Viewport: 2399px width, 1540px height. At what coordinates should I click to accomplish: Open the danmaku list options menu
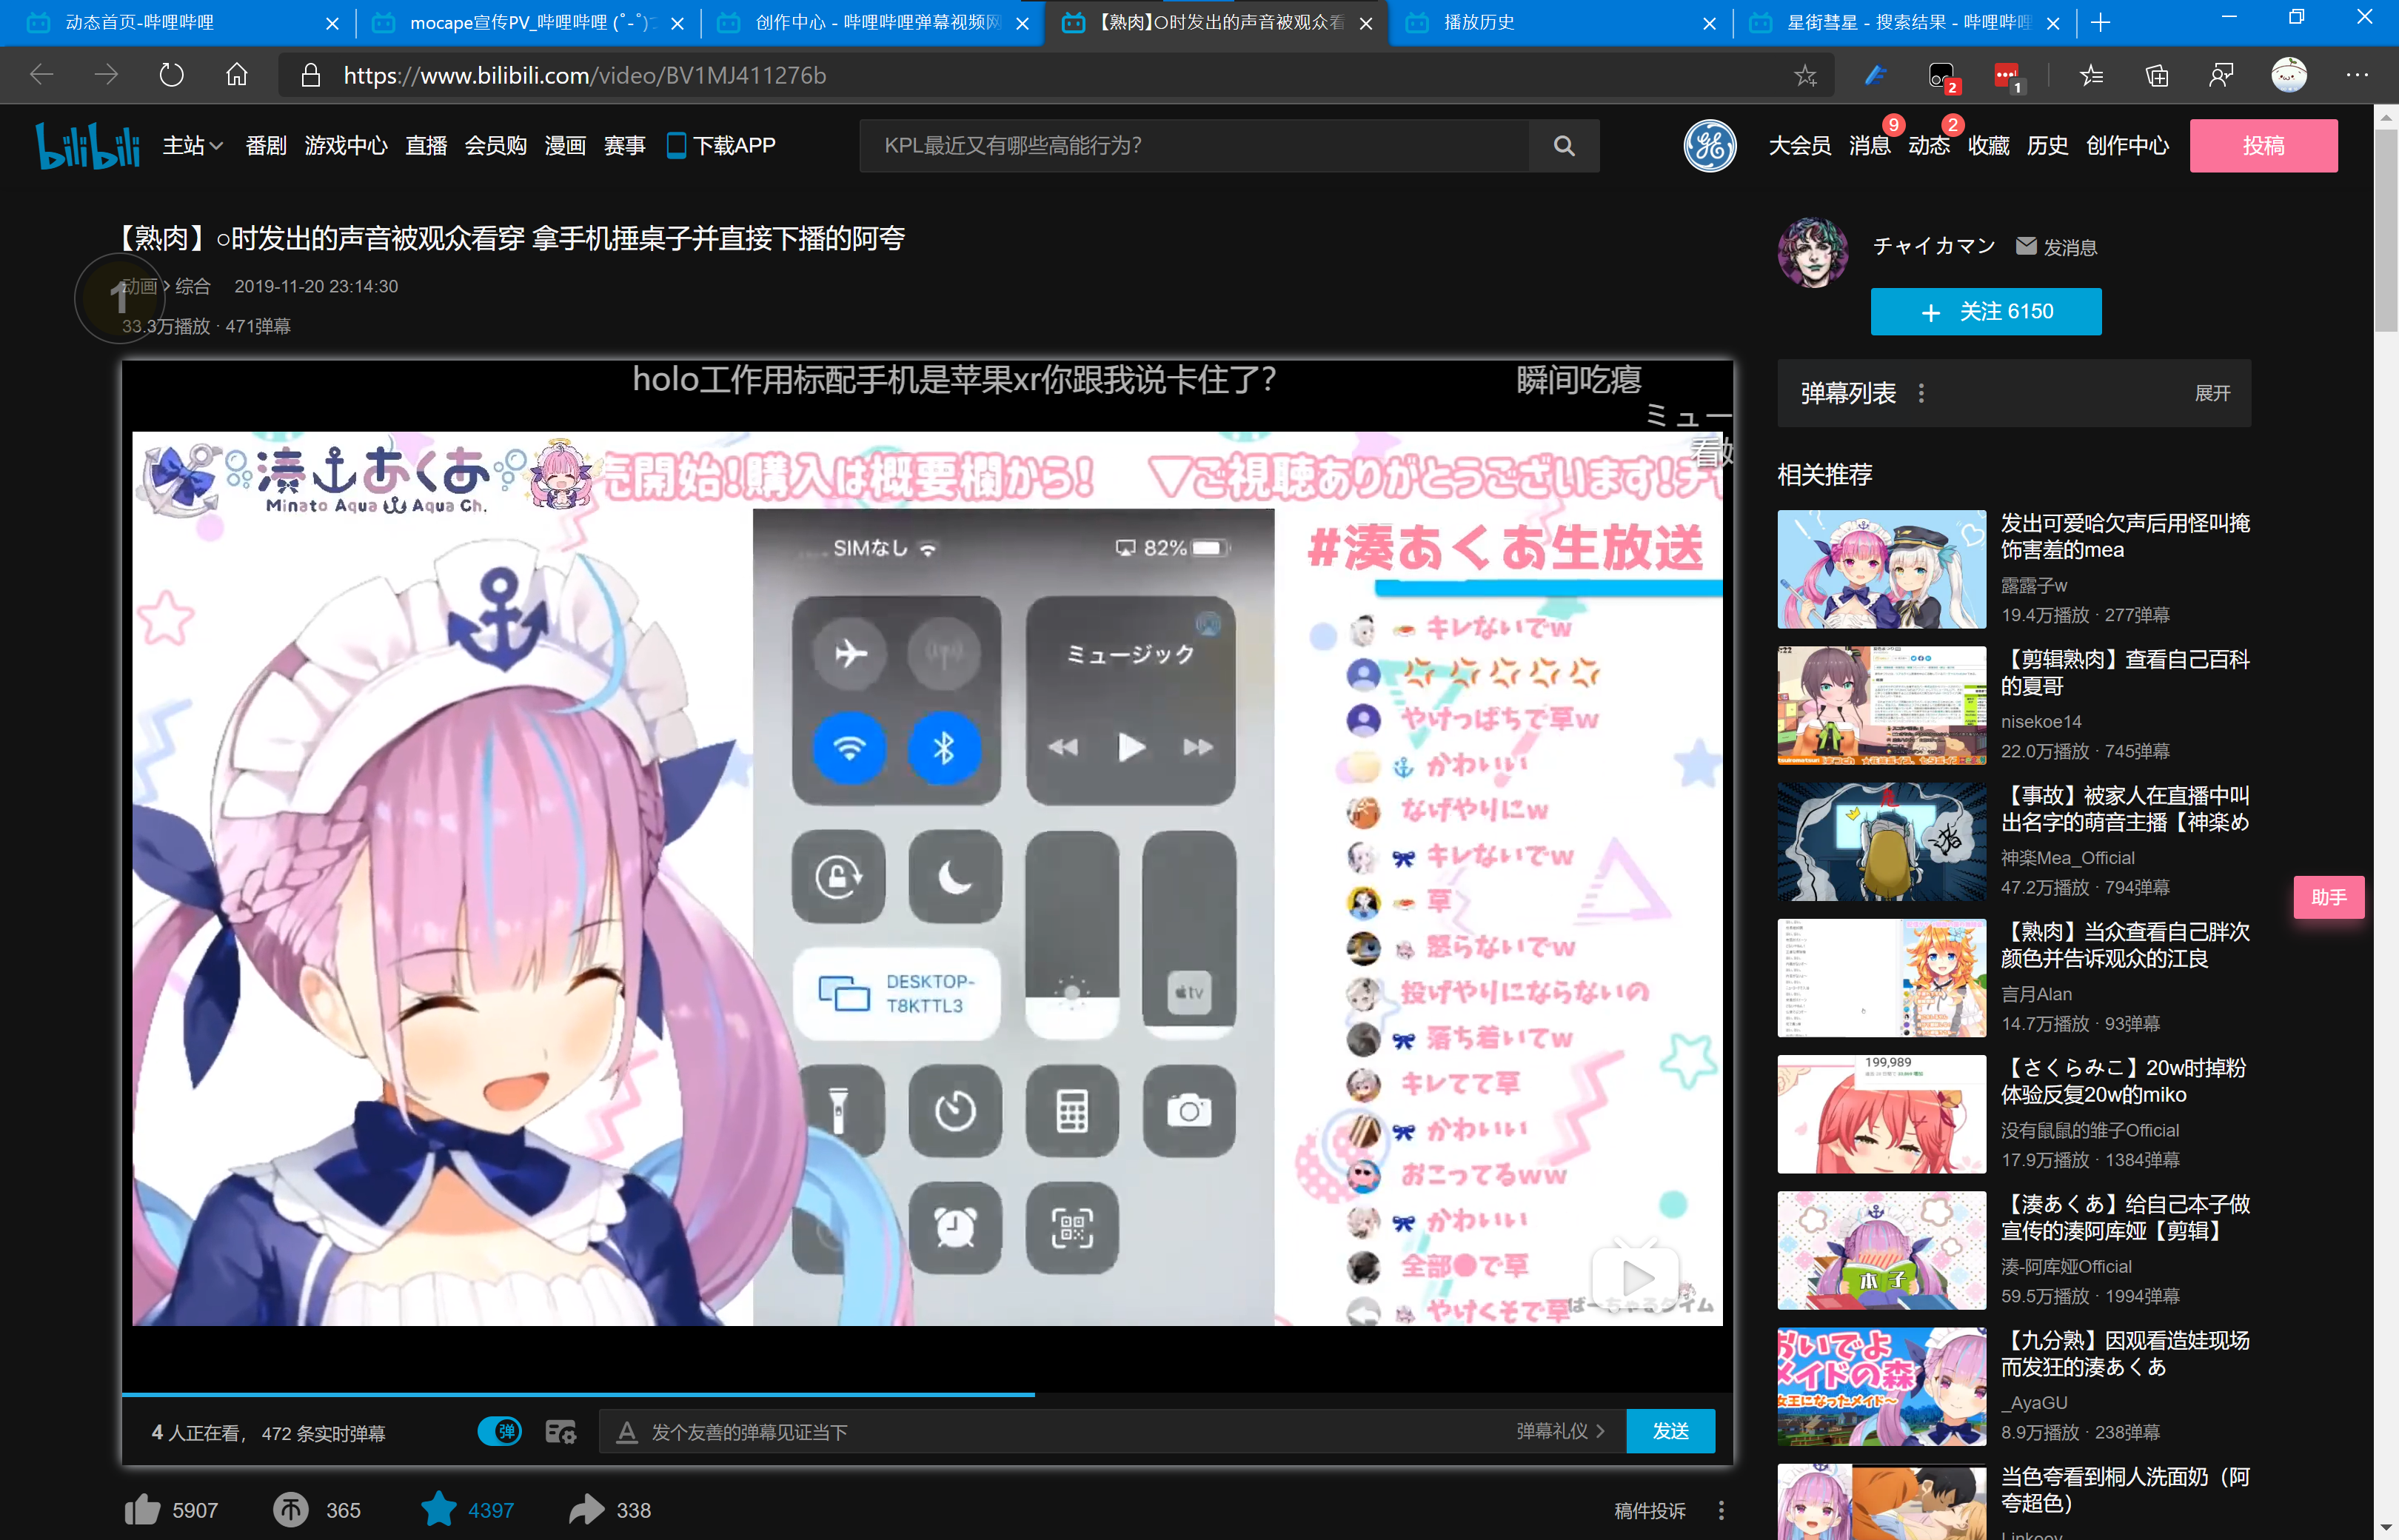click(x=1921, y=393)
